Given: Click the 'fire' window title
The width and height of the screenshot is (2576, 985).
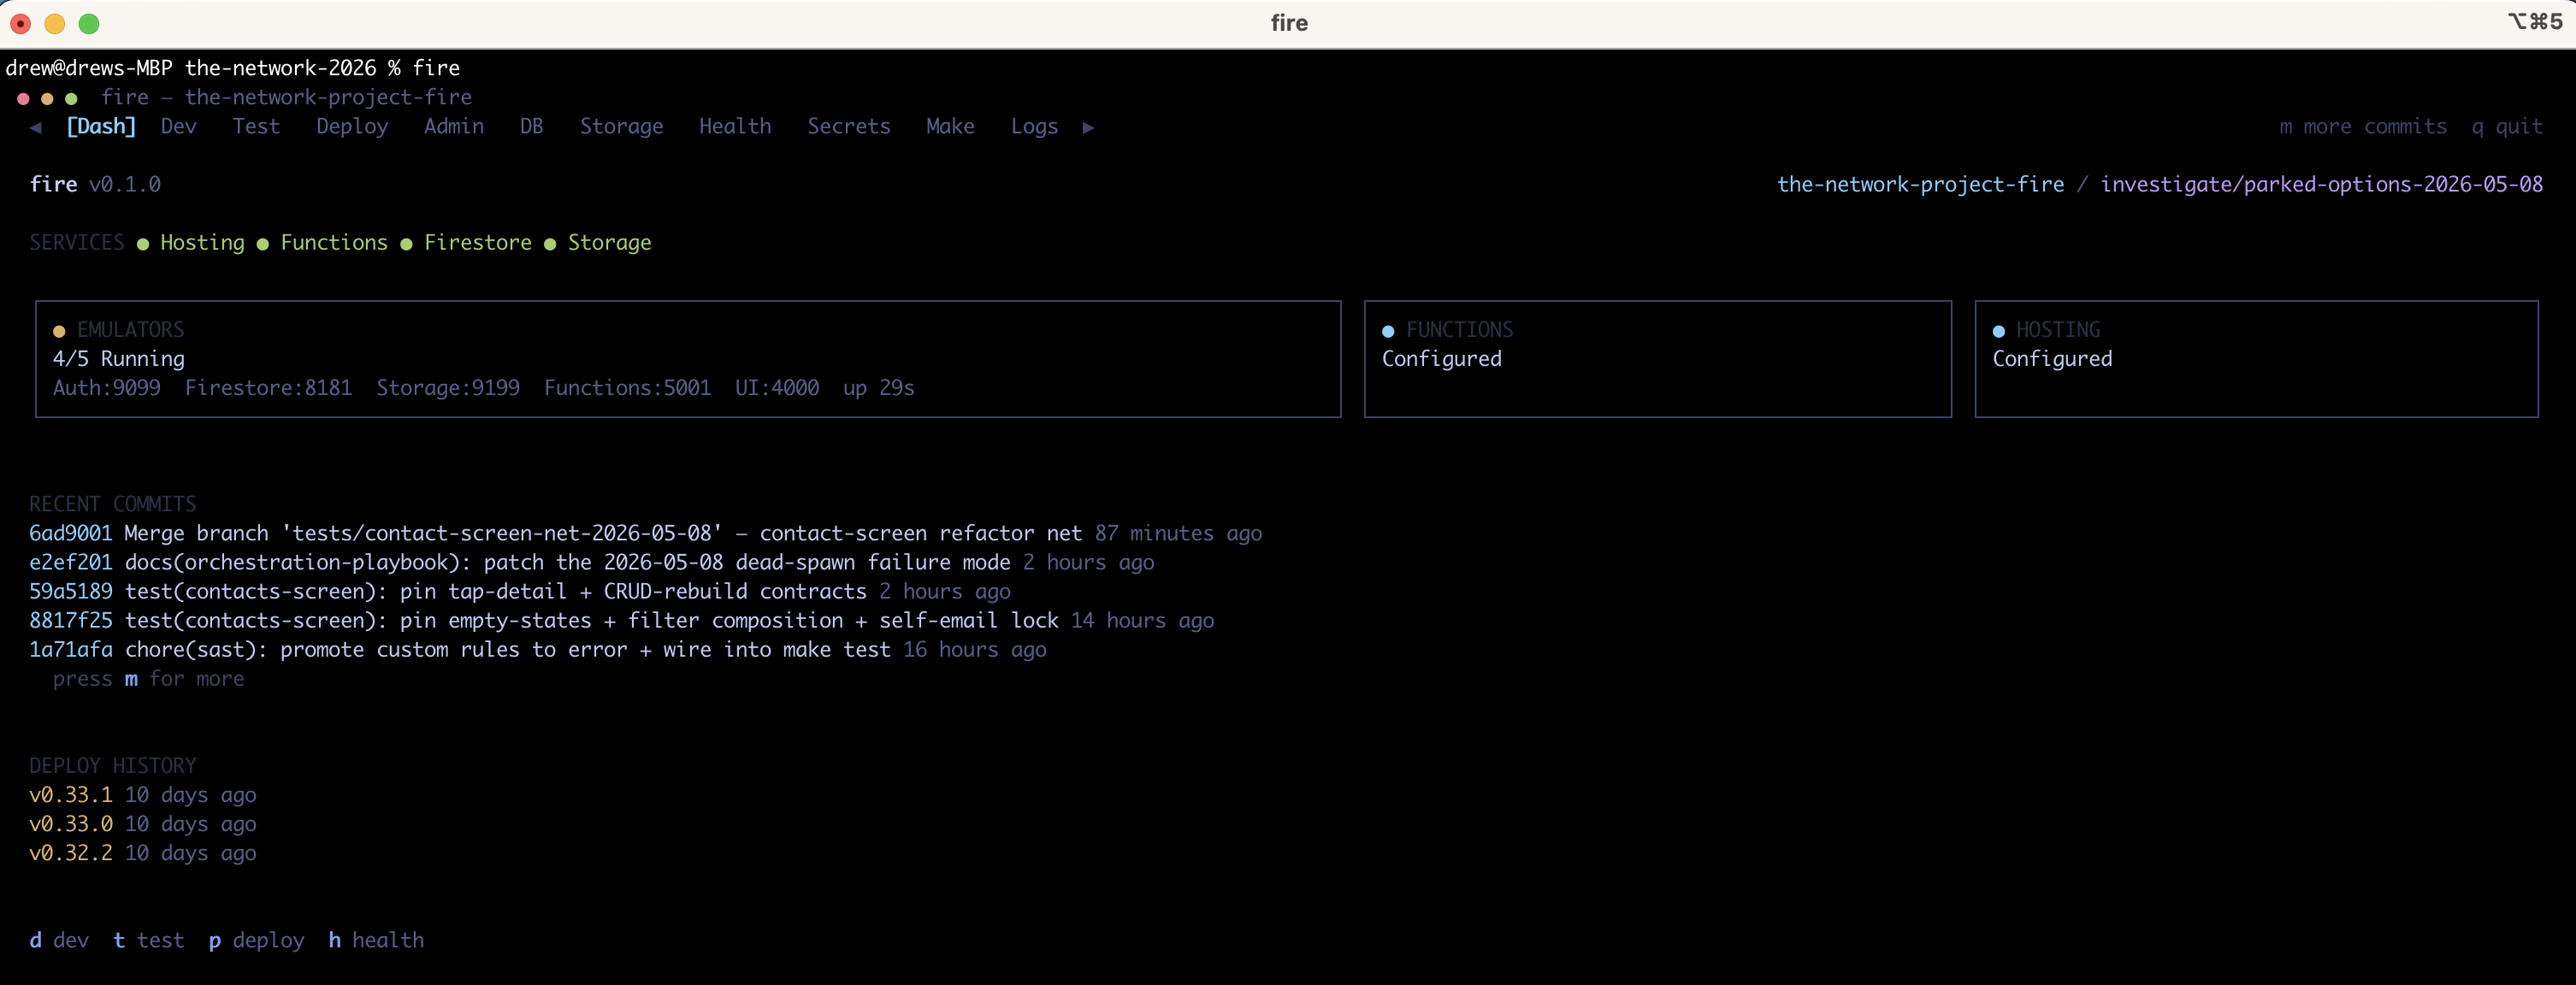Looking at the screenshot, I should click(1288, 22).
